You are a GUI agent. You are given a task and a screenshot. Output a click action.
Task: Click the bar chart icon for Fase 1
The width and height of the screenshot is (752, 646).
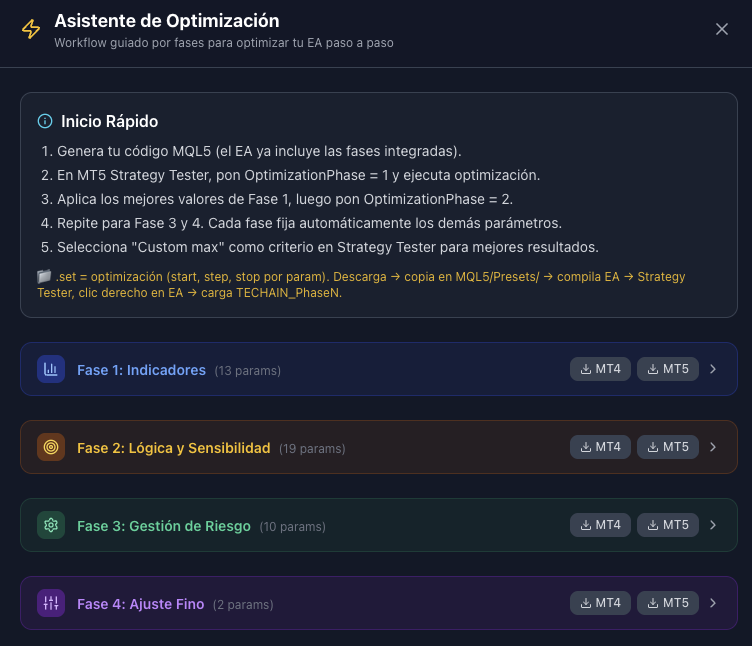(51, 369)
